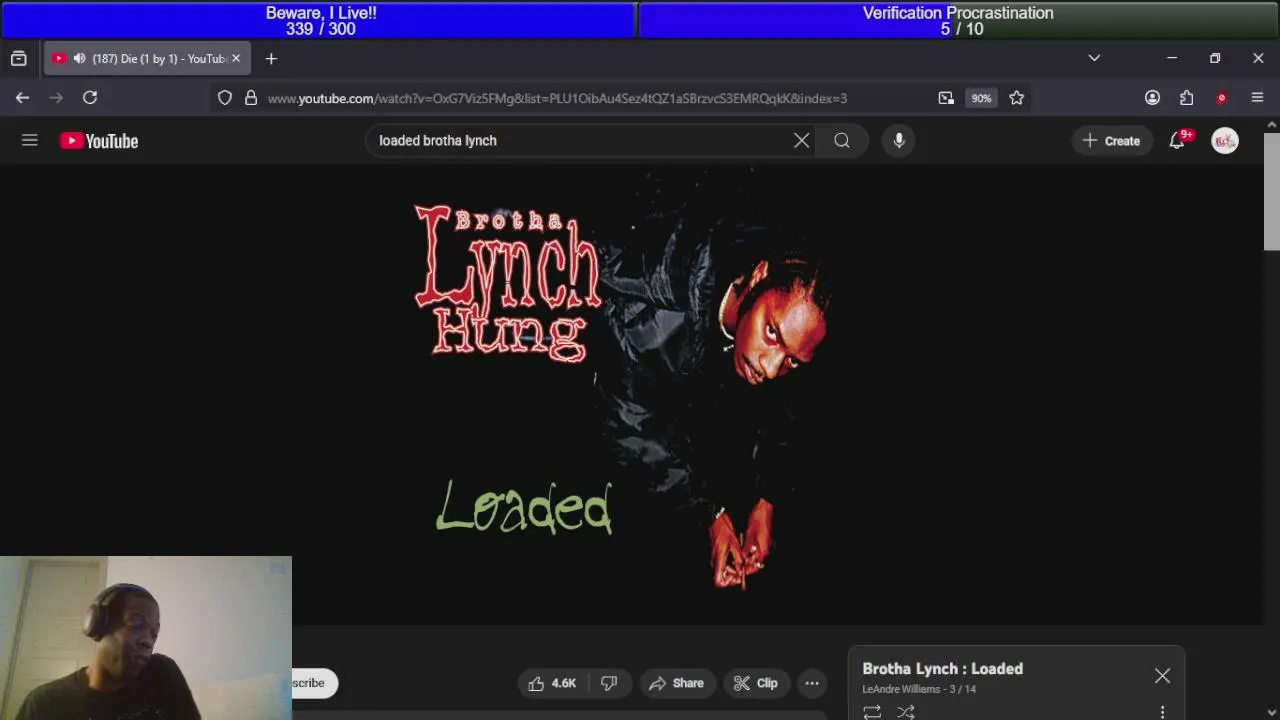Go back to previous page
The height and width of the screenshot is (720, 1280).
[x=22, y=98]
